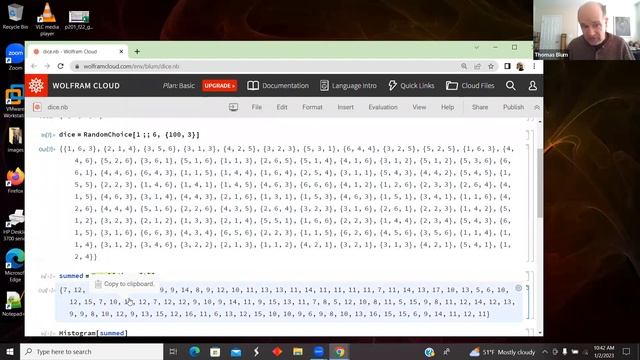Open the p201_f22_g desktop file

click(79, 20)
